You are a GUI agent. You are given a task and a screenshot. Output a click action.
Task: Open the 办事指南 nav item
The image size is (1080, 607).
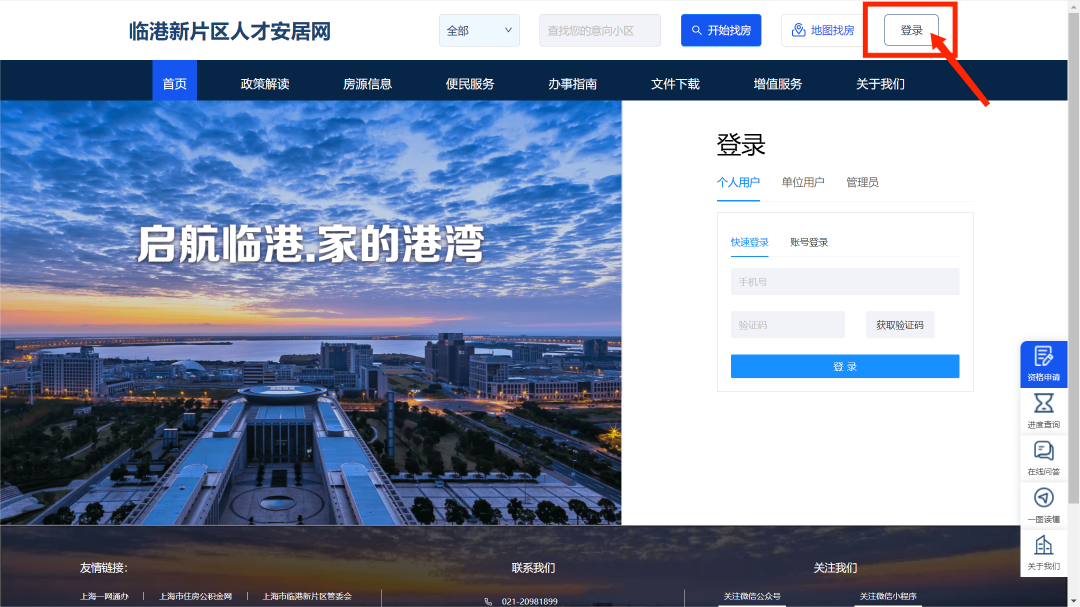click(572, 83)
